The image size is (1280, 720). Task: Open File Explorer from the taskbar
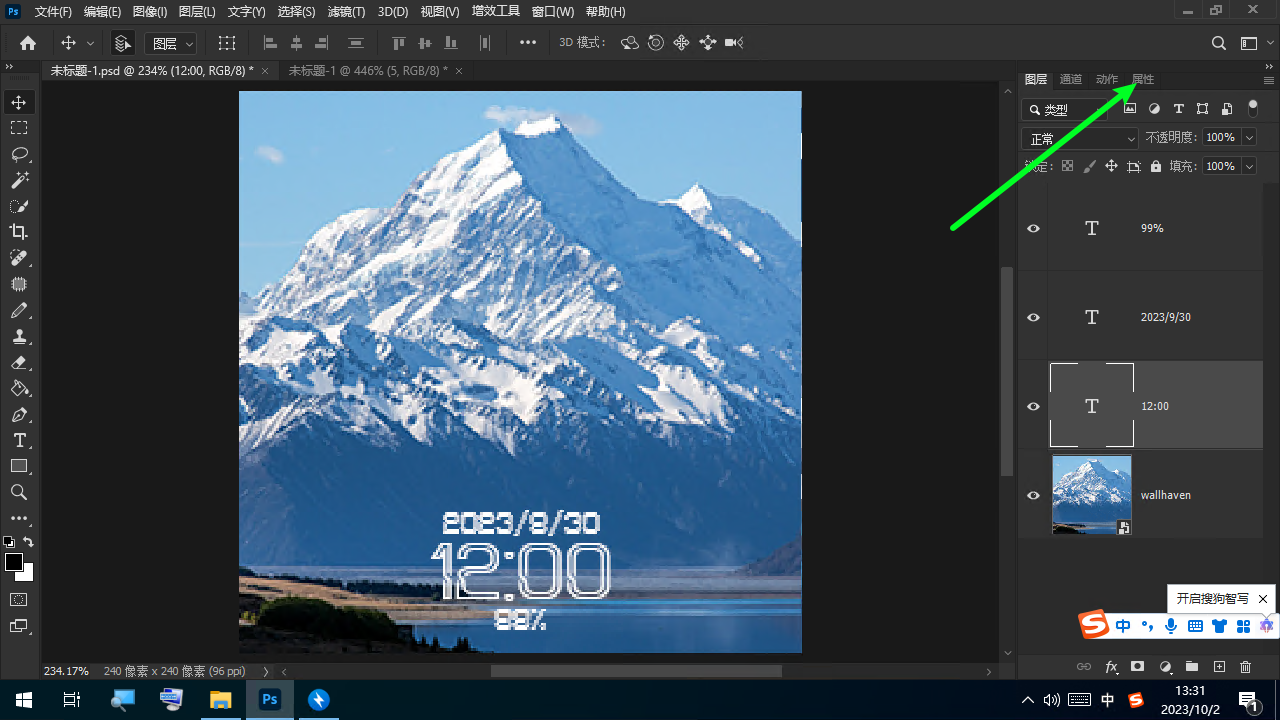click(x=220, y=700)
